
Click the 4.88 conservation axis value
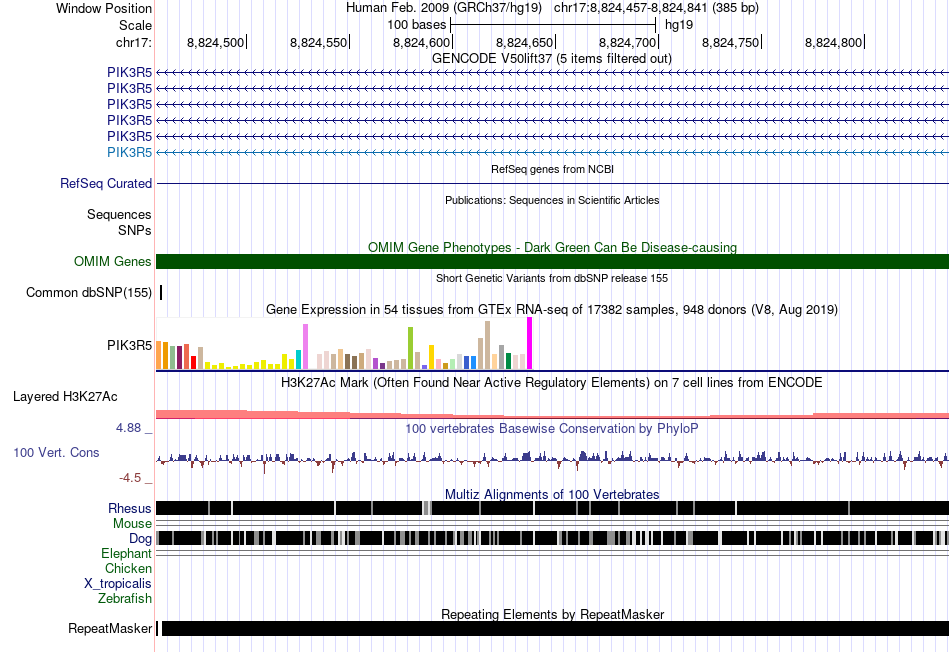click(x=128, y=428)
